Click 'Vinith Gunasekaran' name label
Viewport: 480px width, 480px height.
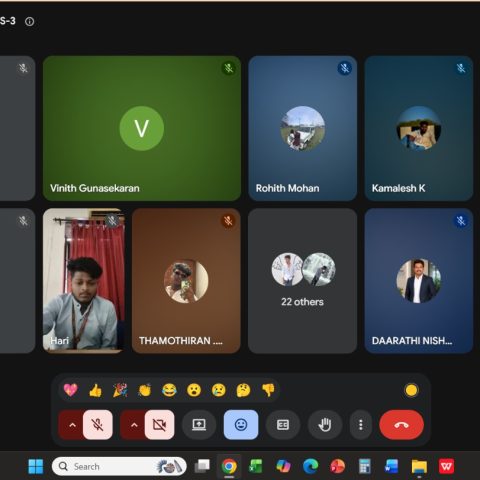point(95,188)
